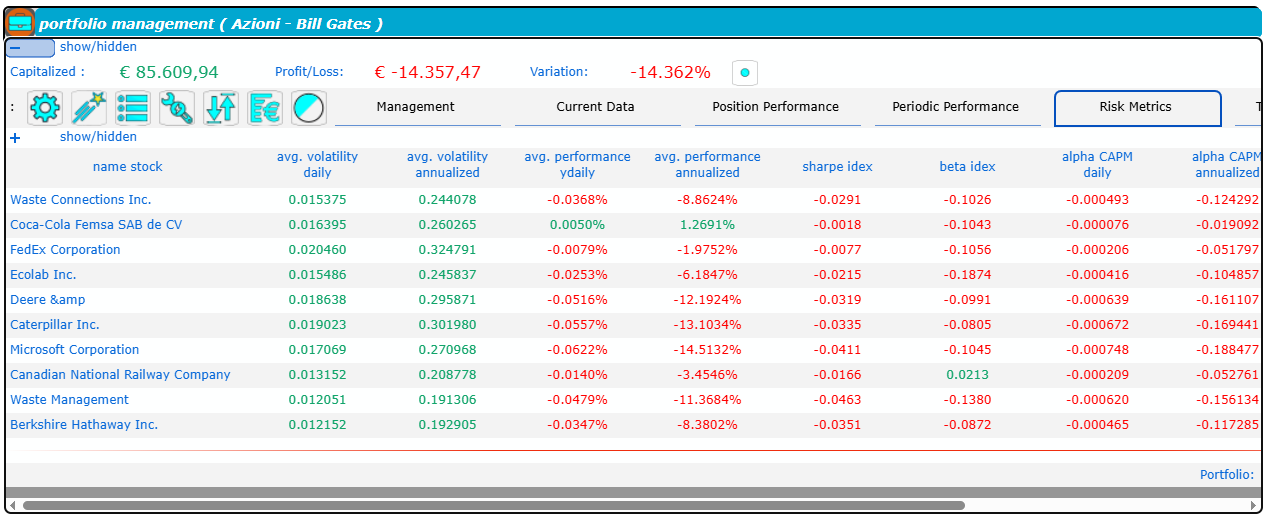Click the up/down arrows sort icon
The height and width of the screenshot is (525, 1269).
coord(221,108)
